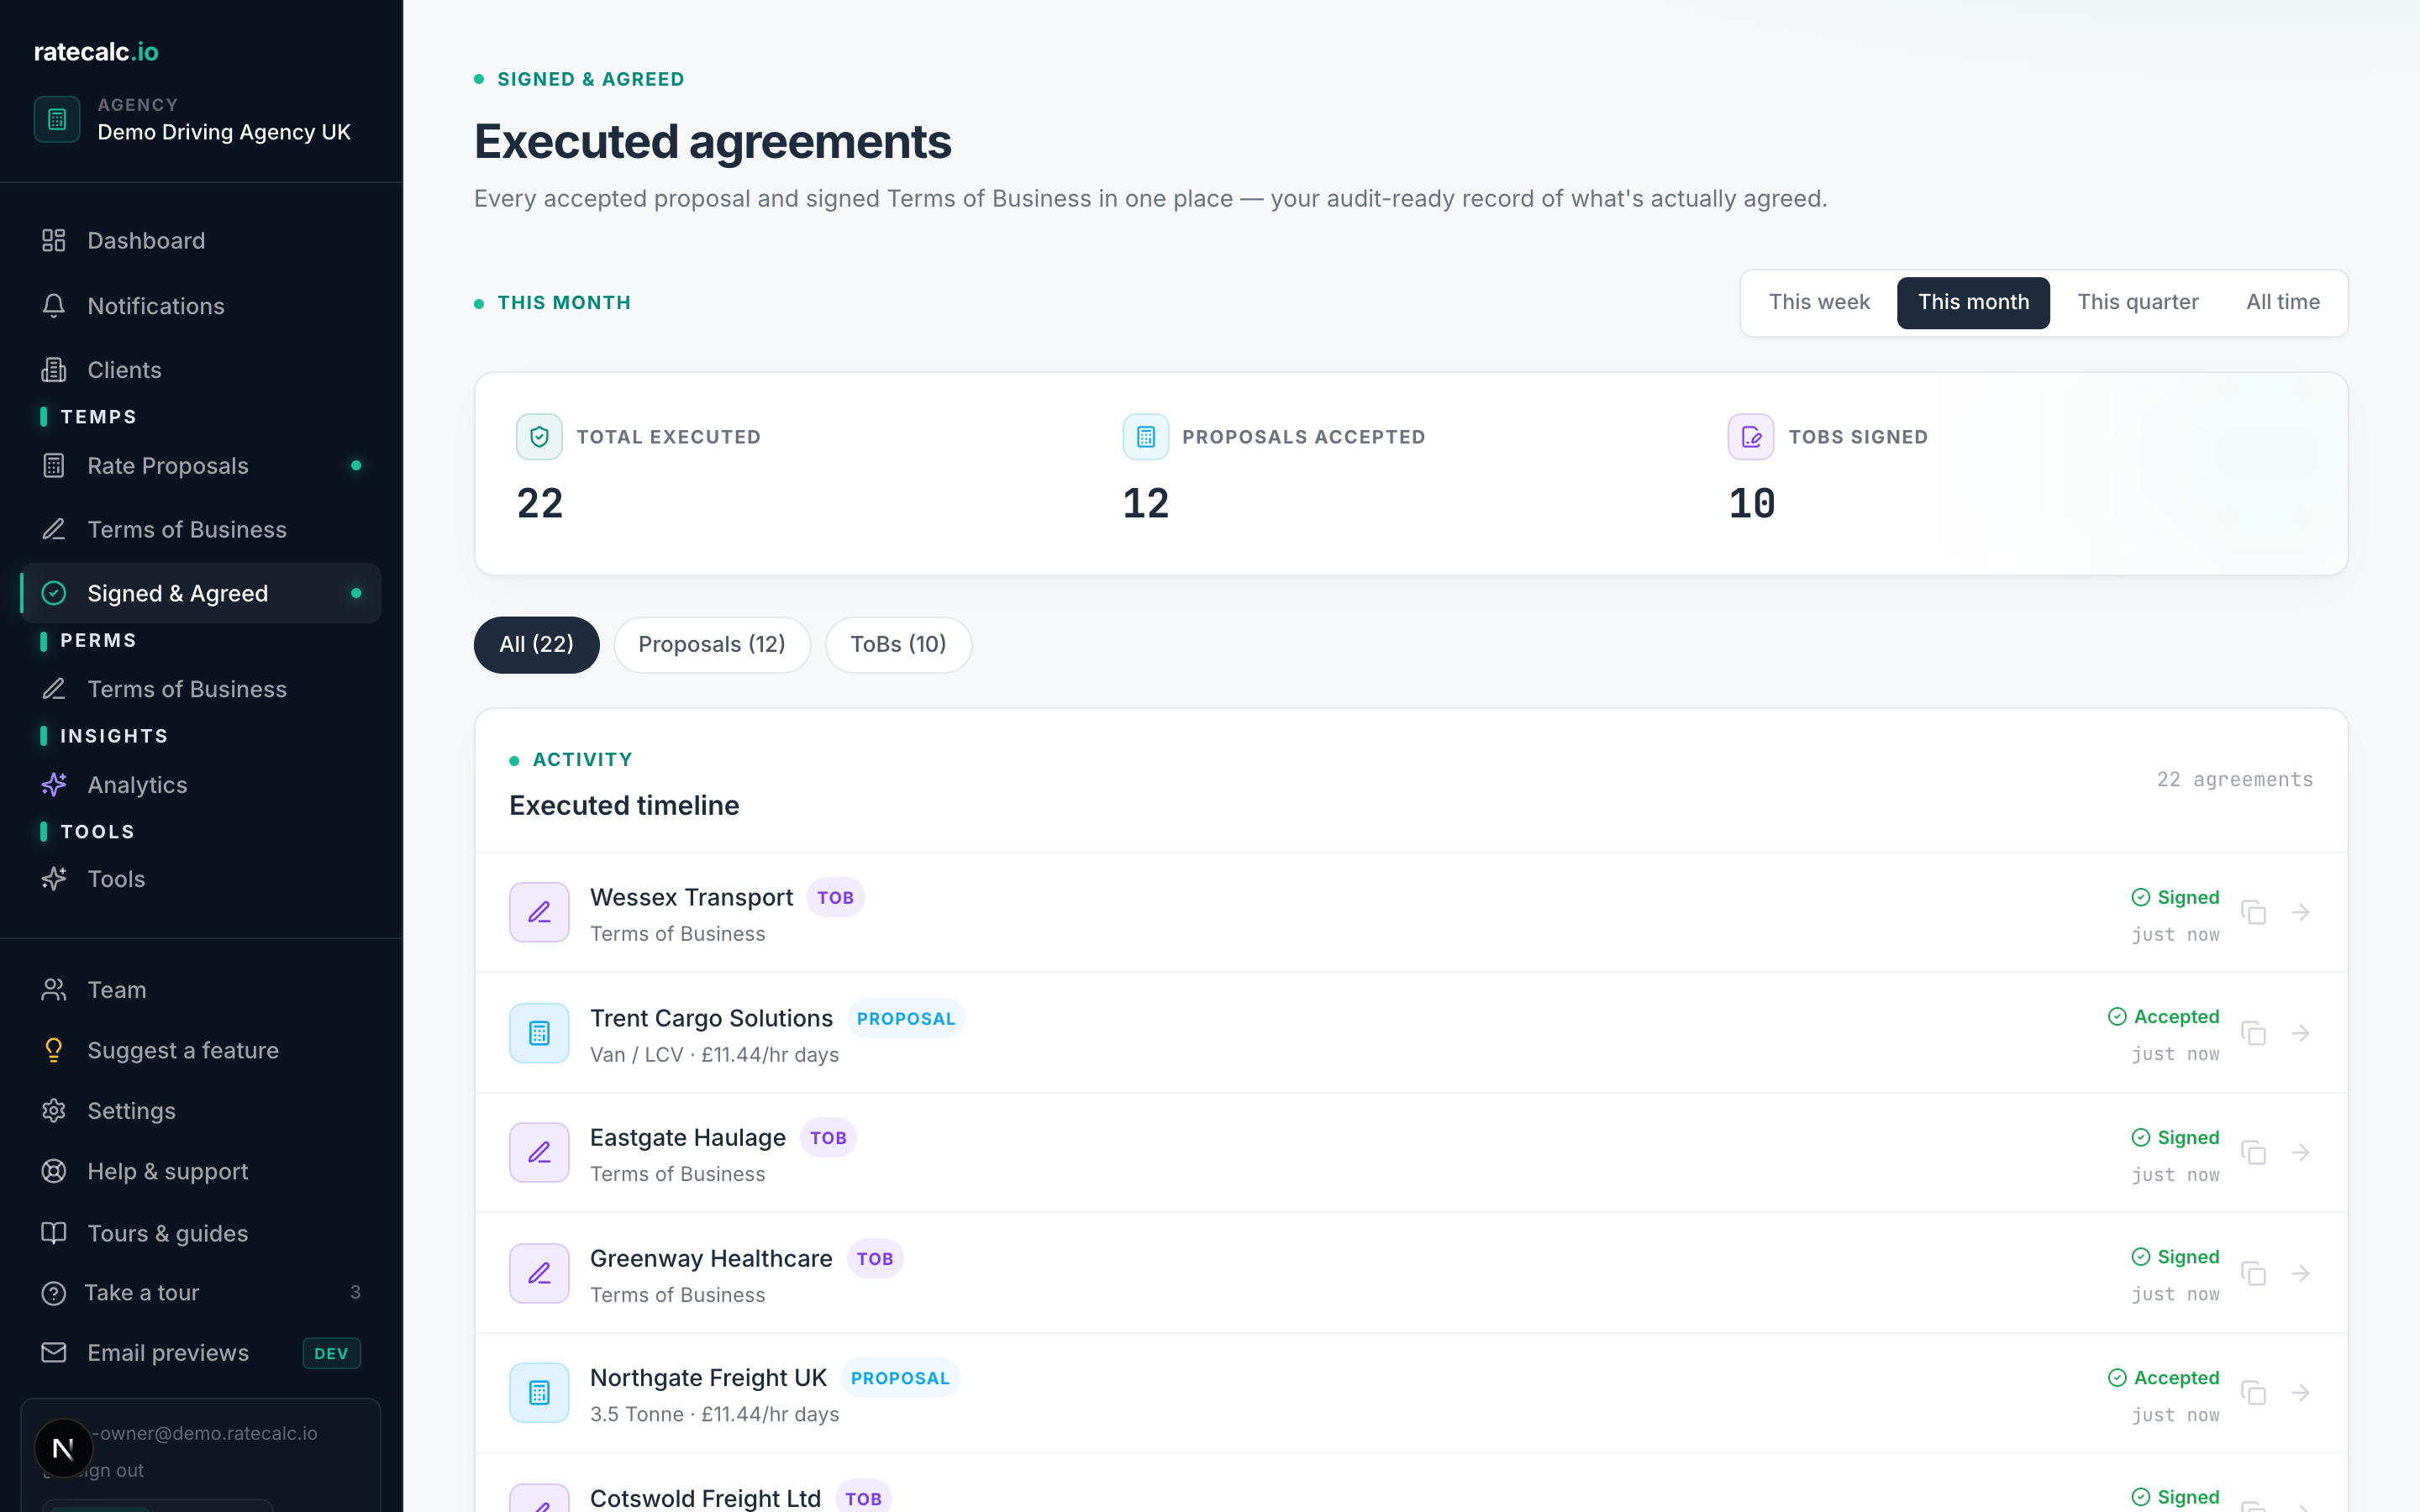The image size is (2420, 1512).
Task: Filter by Proposals (12)
Action: click(x=712, y=645)
